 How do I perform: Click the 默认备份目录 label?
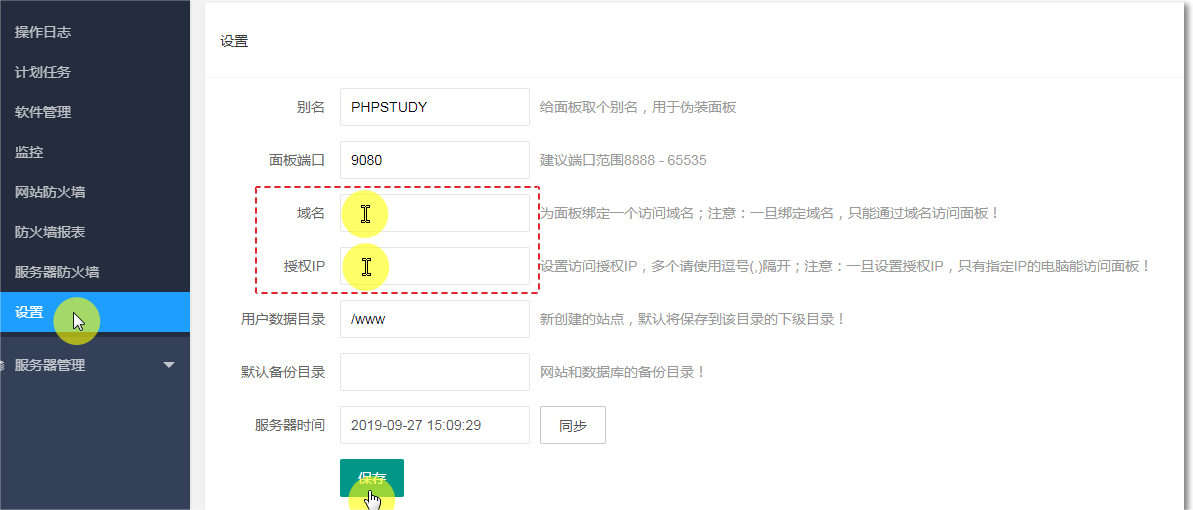coord(283,372)
